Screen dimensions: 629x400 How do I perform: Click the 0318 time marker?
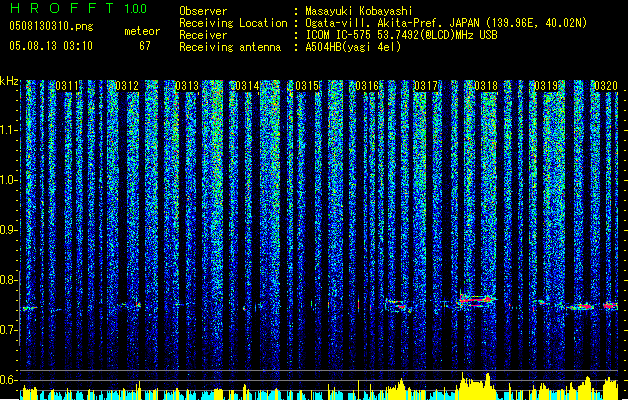point(486,85)
